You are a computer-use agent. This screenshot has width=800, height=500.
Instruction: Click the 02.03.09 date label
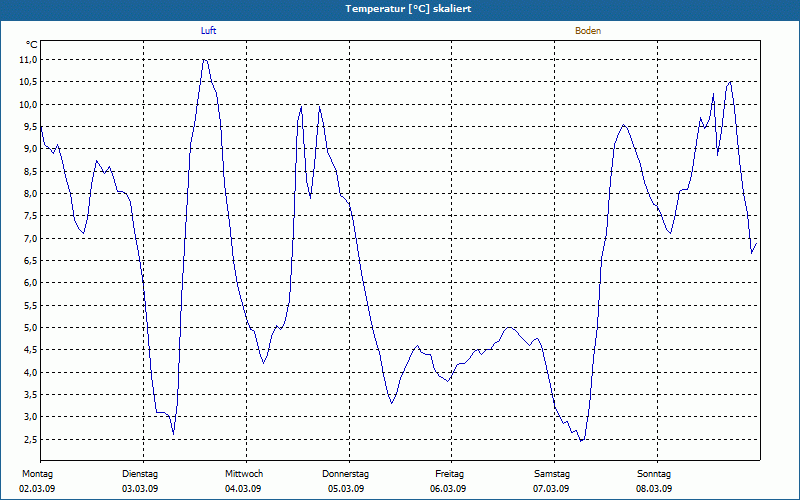[x=37, y=489]
